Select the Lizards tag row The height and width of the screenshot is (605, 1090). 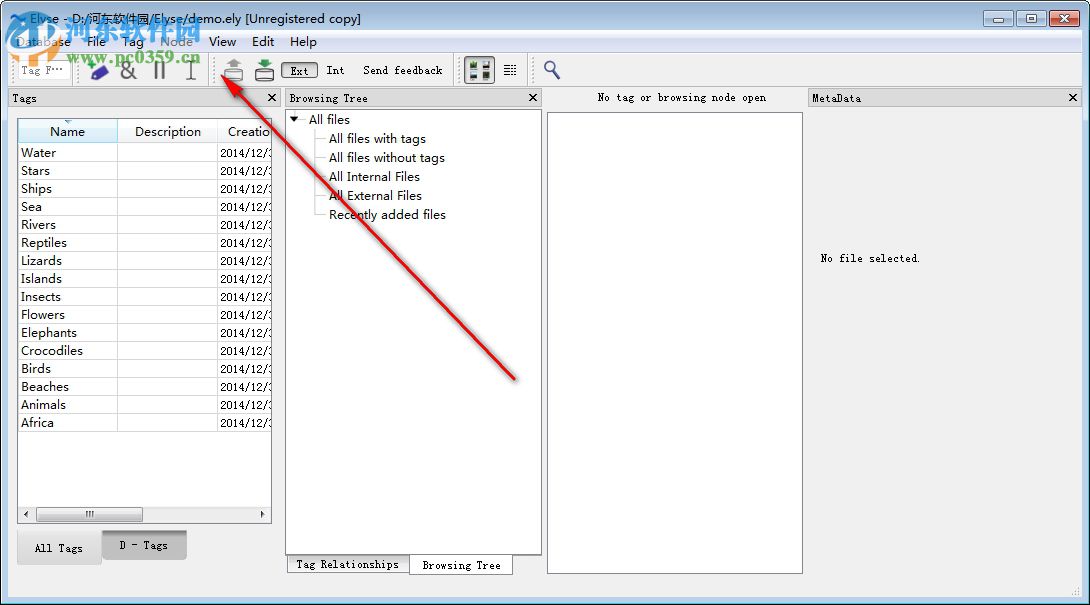pos(145,261)
